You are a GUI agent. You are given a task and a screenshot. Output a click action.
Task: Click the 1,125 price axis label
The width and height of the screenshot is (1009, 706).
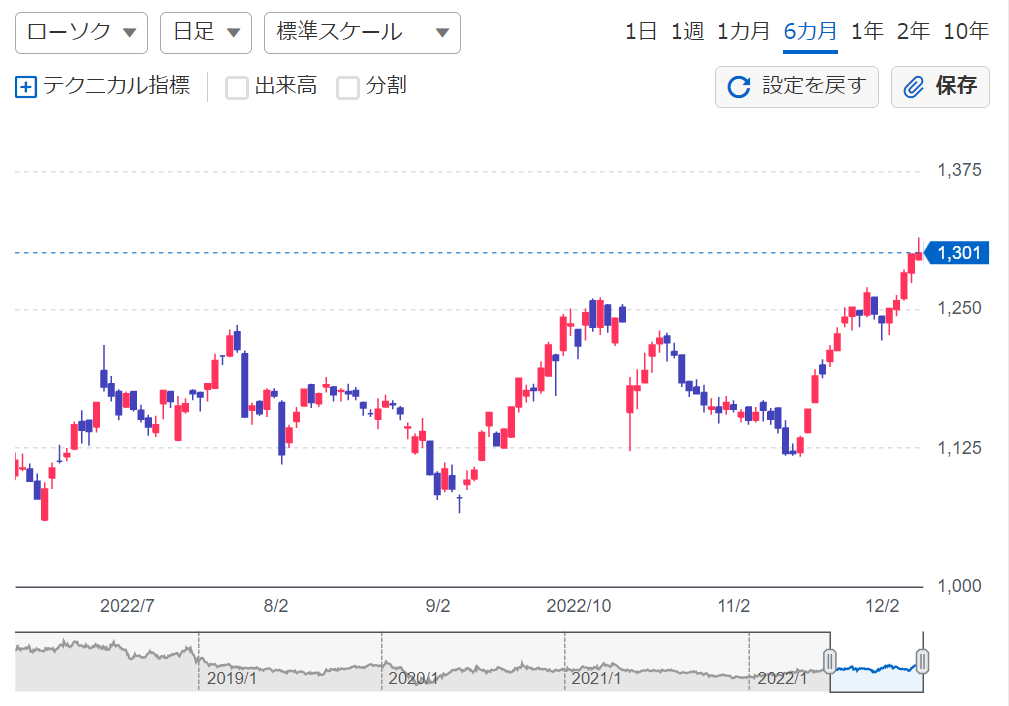[x=959, y=448]
